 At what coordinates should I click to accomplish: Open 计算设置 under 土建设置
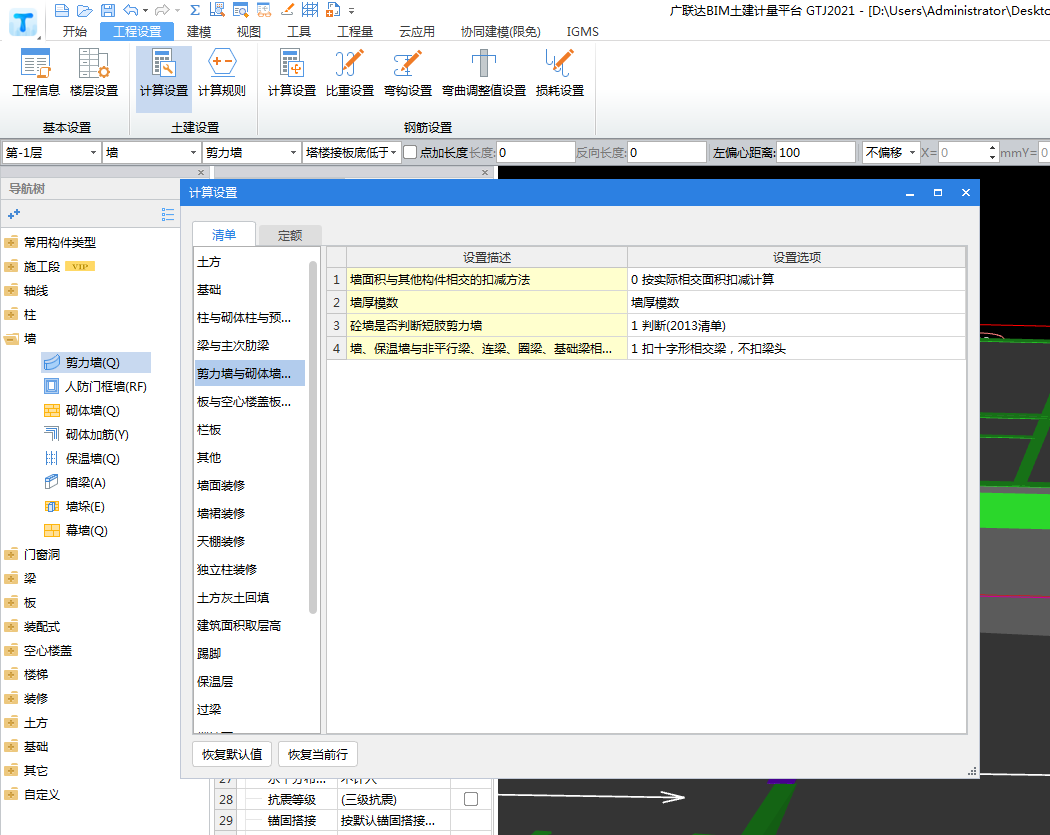point(163,79)
